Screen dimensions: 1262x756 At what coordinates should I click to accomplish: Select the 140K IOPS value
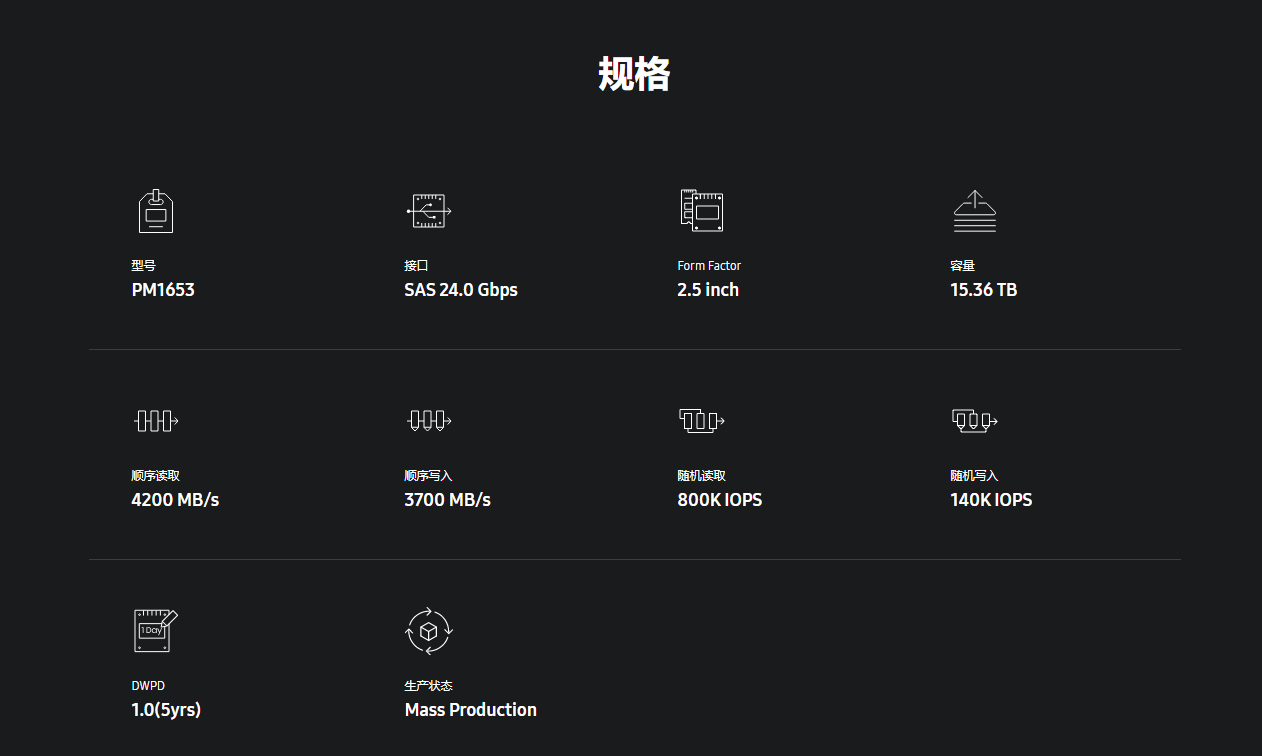click(x=991, y=500)
